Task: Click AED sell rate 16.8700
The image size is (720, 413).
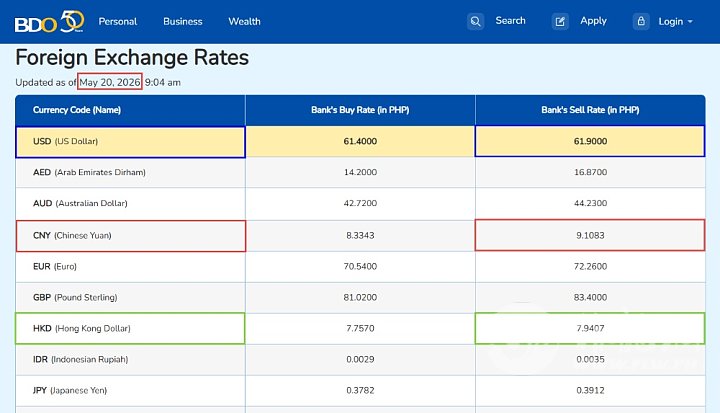Action: [590, 172]
